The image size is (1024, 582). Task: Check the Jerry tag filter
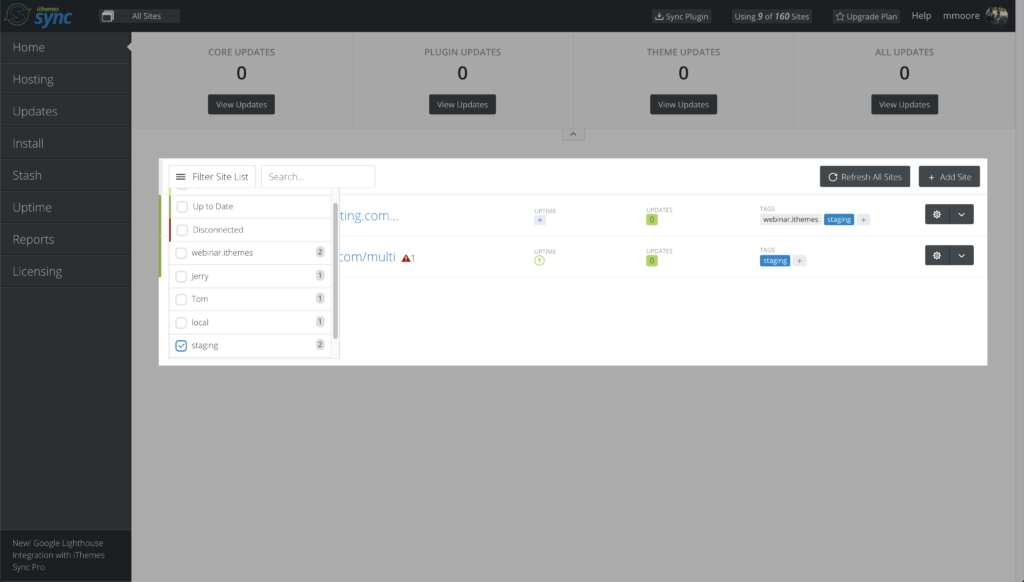[181, 276]
